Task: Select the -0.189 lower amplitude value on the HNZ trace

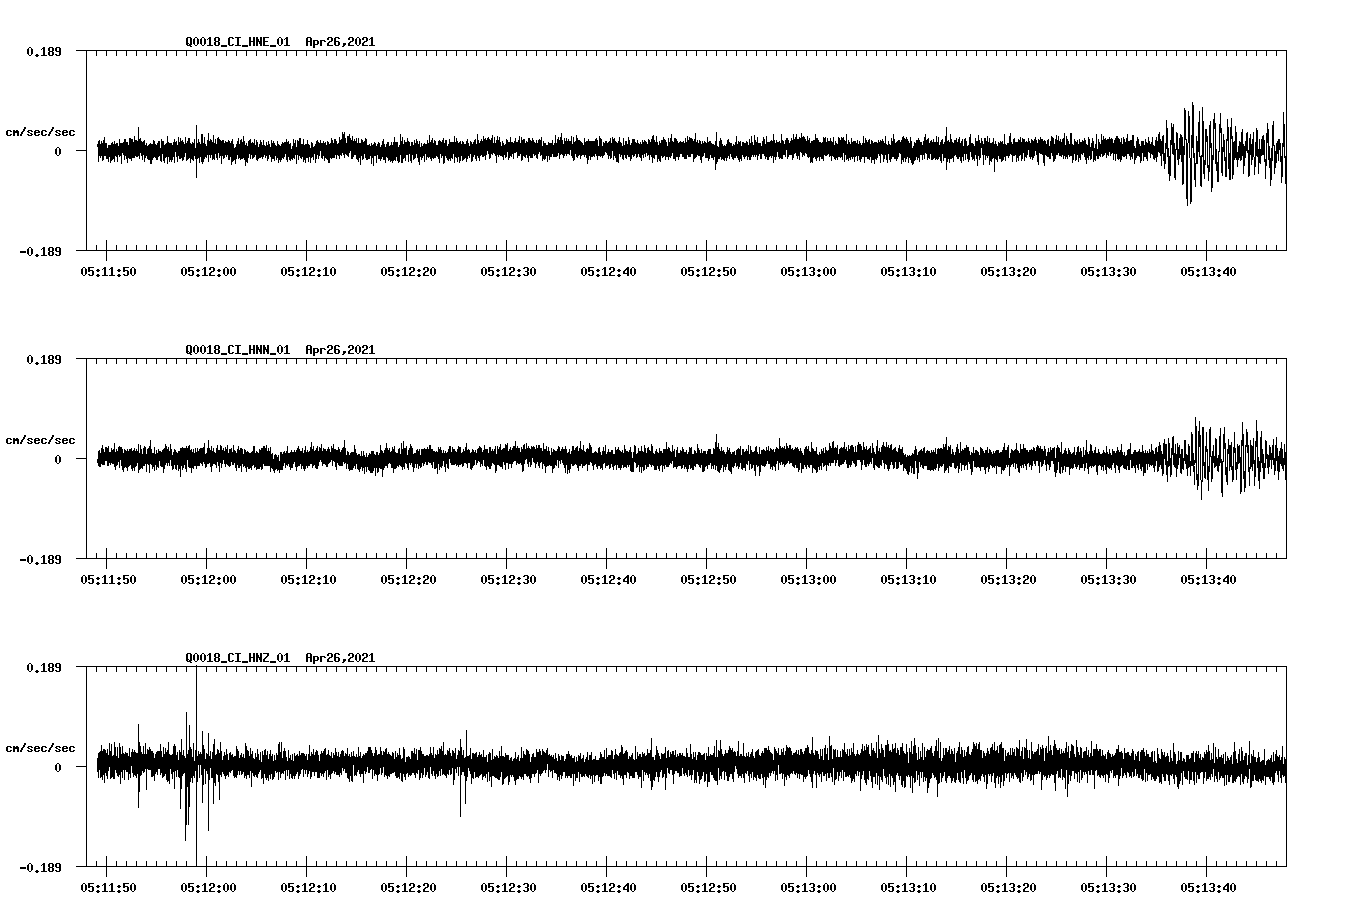Action: click(x=41, y=867)
